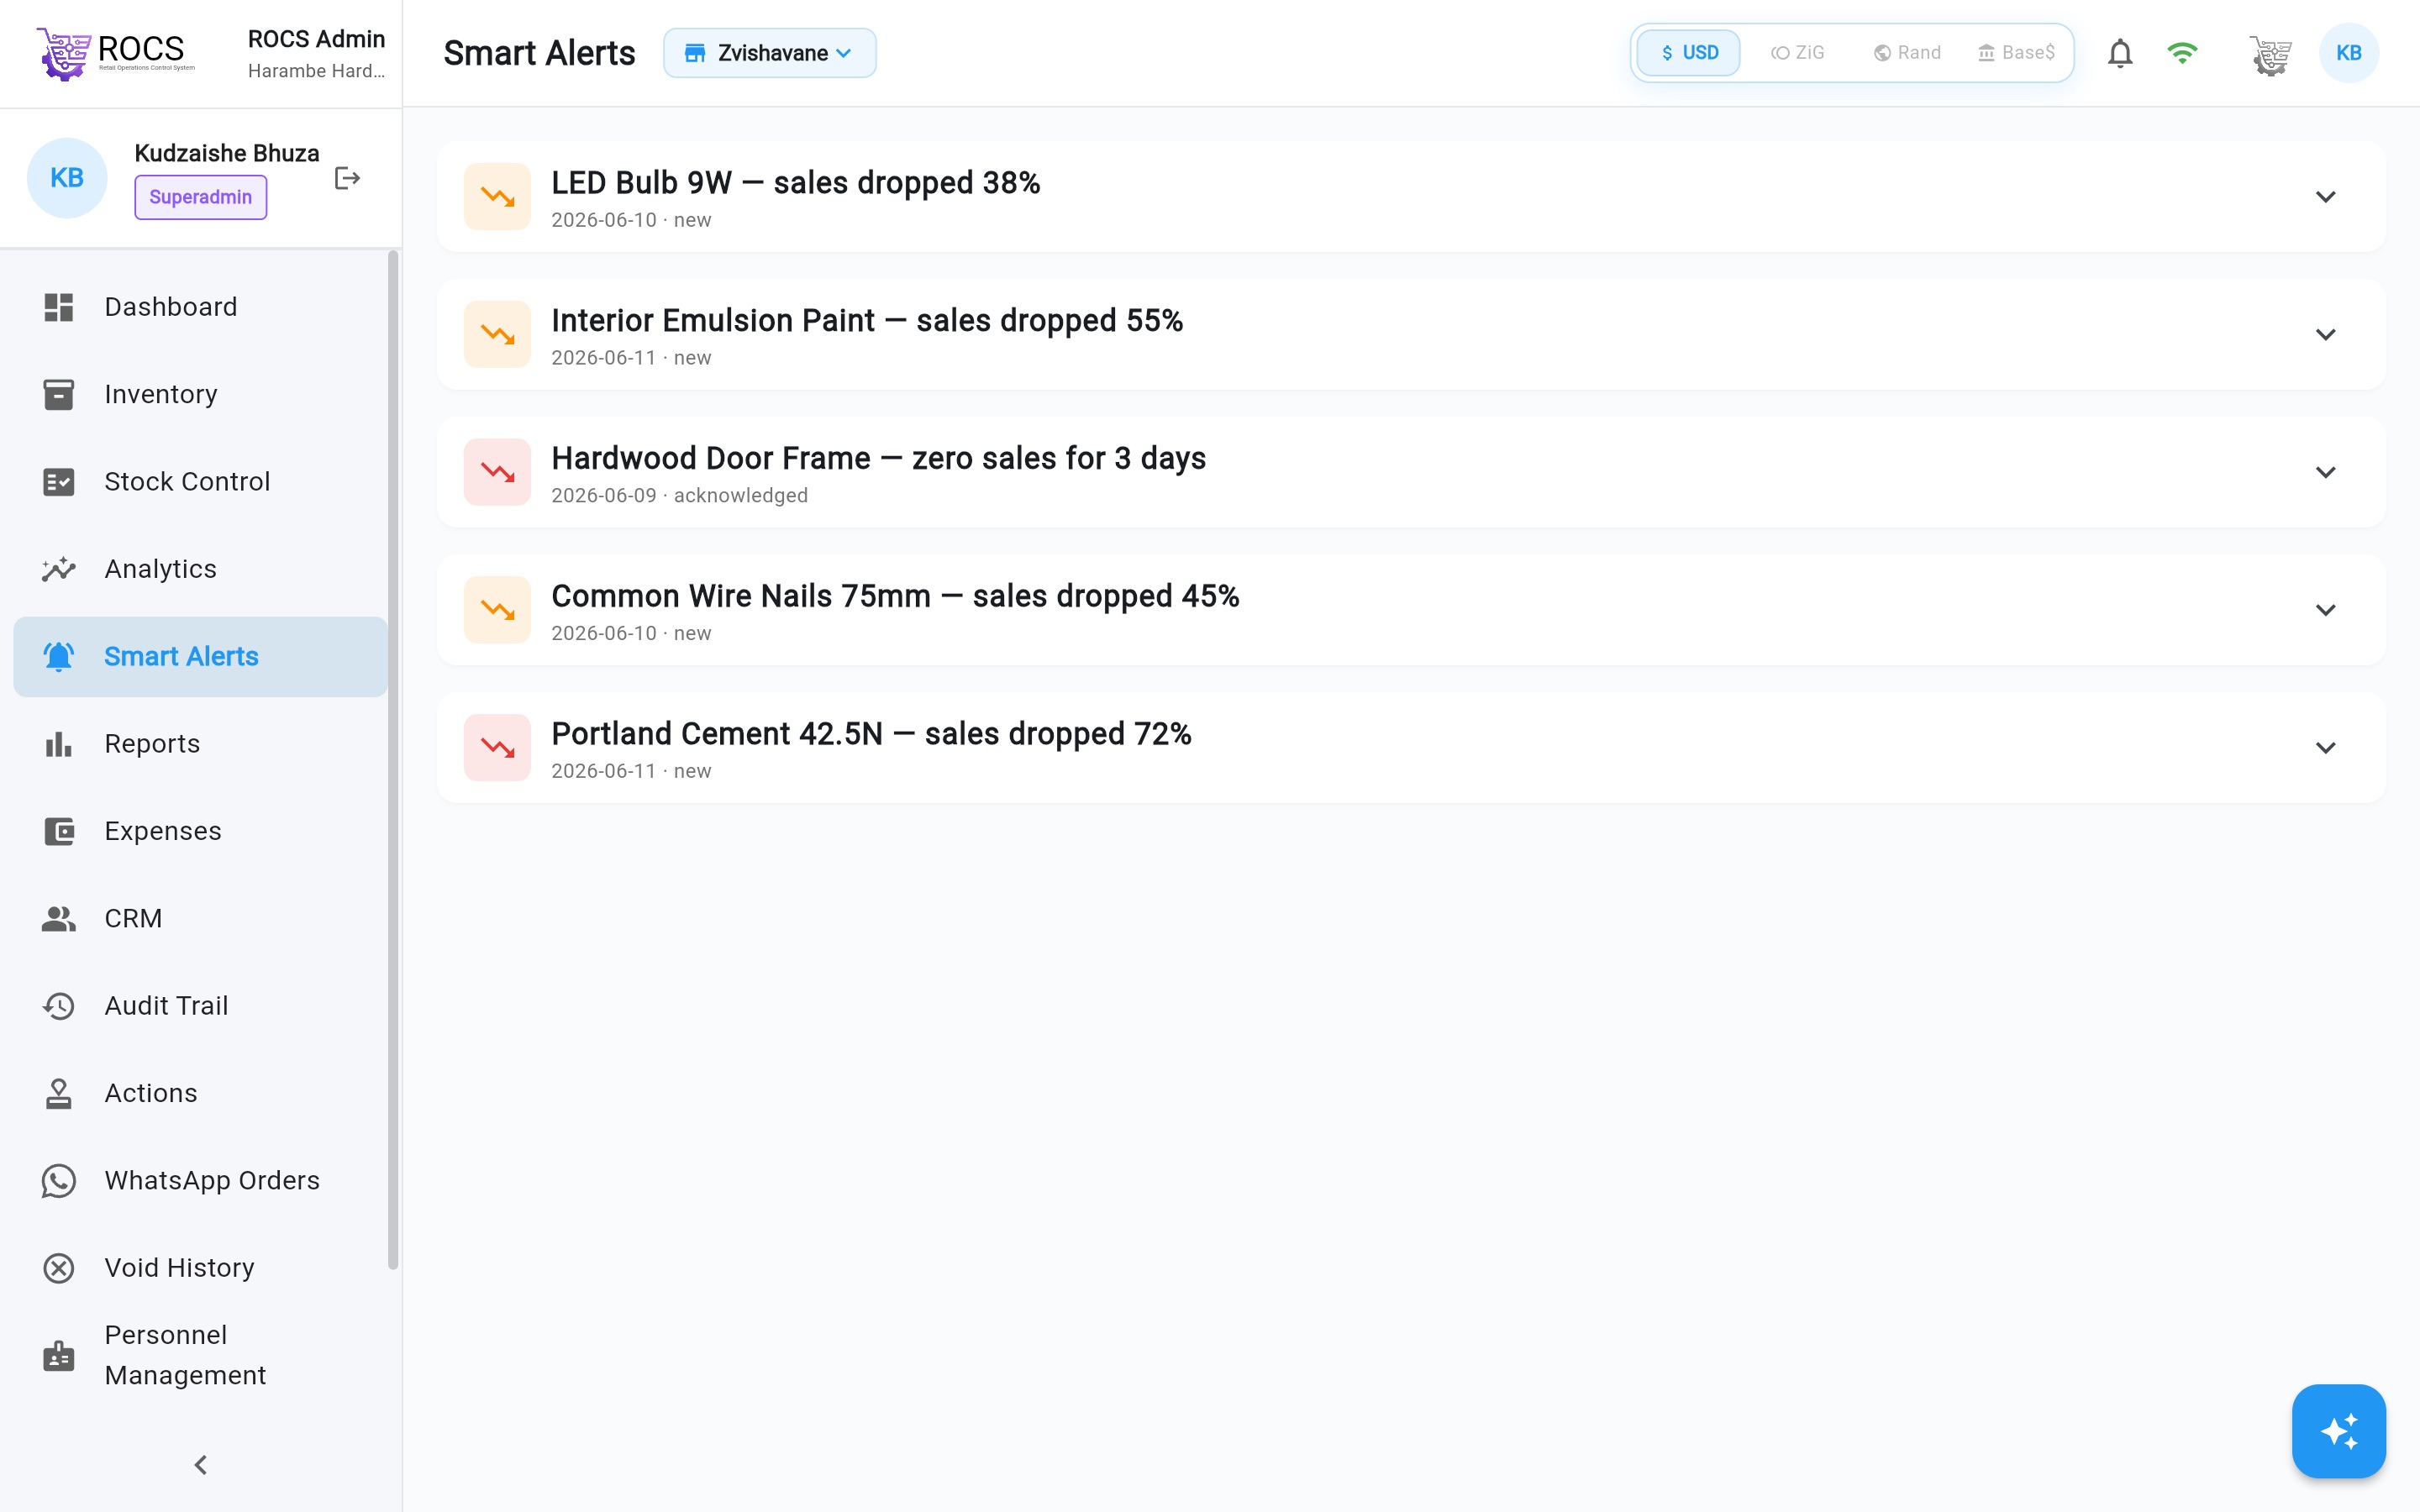Image resolution: width=2420 pixels, height=1512 pixels.
Task: Click the trend icon for Interior Emulsion Paint
Action: click(x=497, y=334)
